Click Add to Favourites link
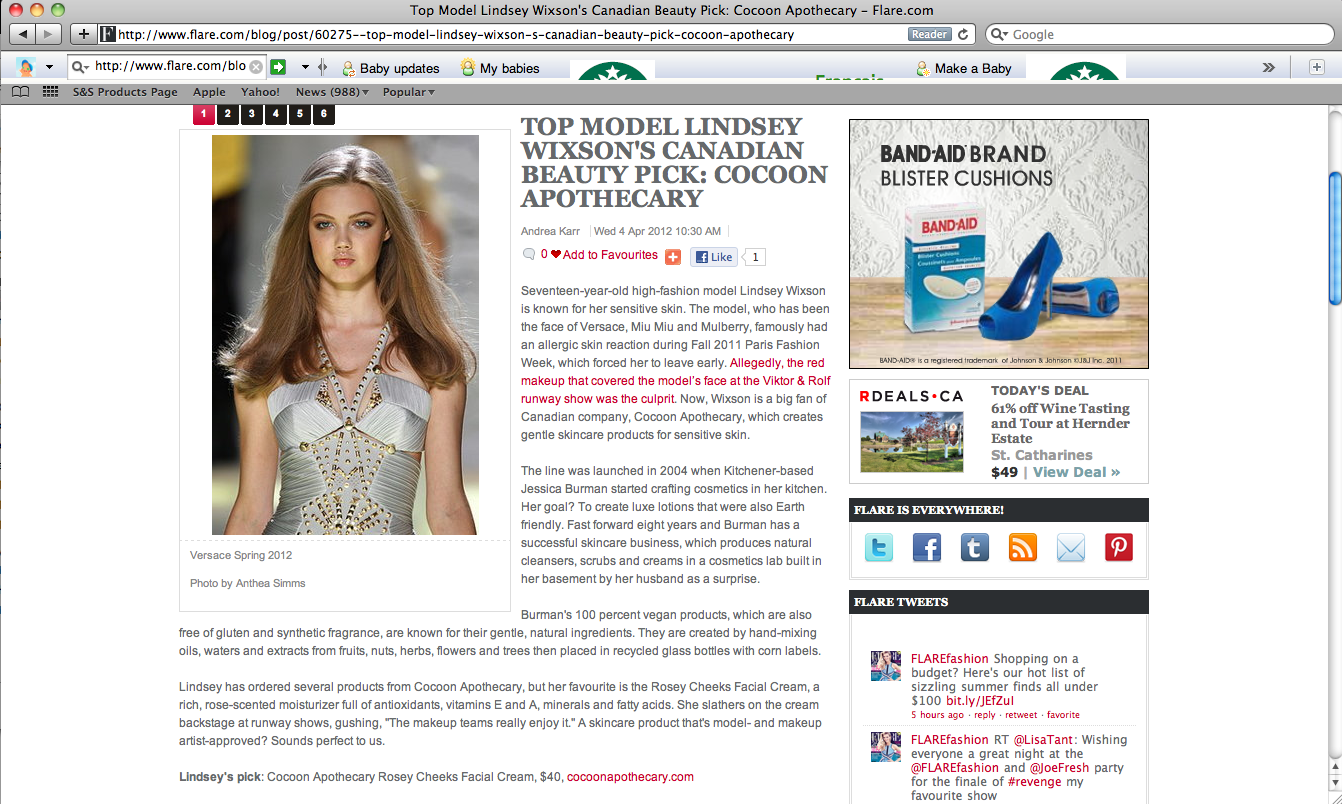 [610, 255]
